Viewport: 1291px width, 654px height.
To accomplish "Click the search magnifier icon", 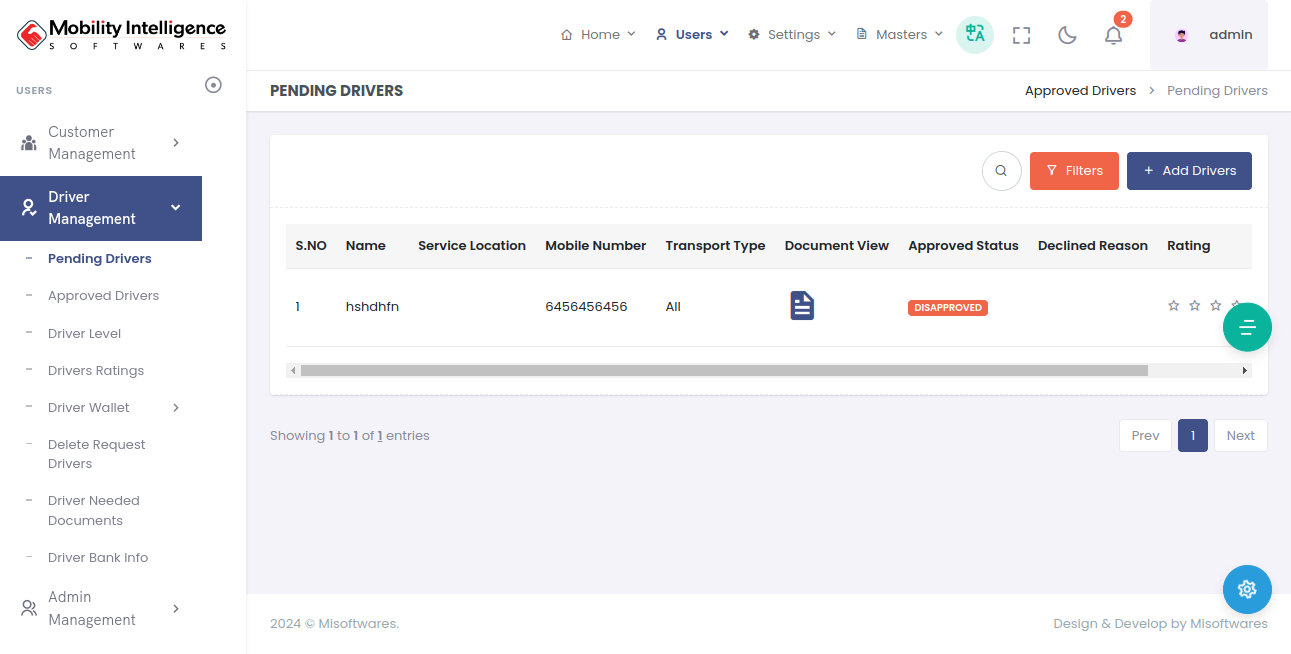I will click(x=1001, y=171).
